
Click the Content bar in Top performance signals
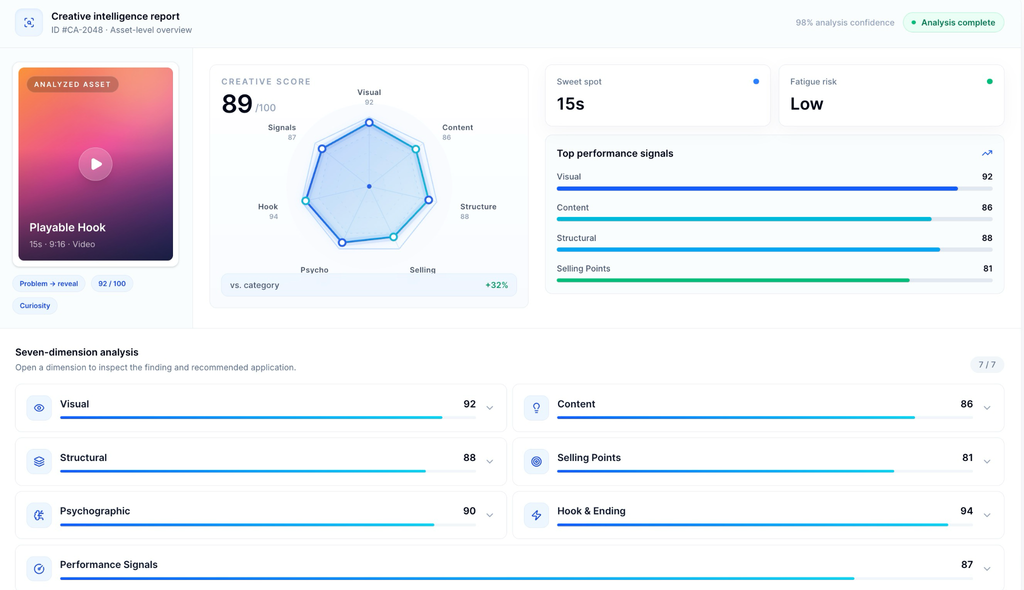pos(775,219)
